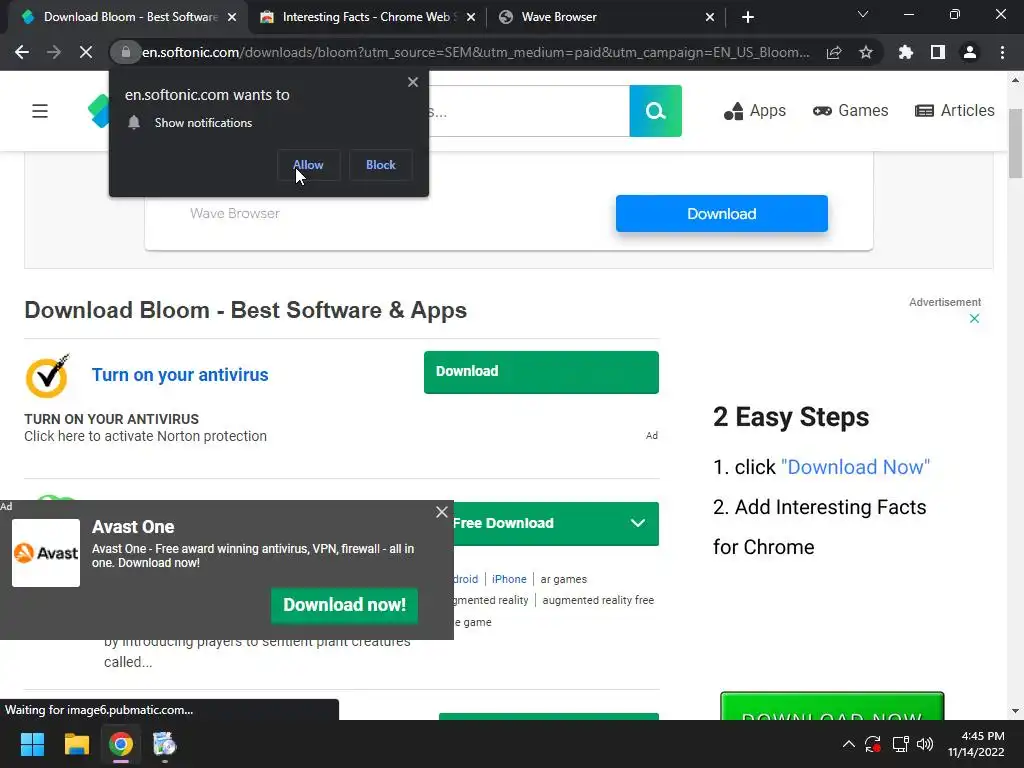The height and width of the screenshot is (768, 1024).
Task: Click the Softonic search magnifier button
Action: click(656, 111)
